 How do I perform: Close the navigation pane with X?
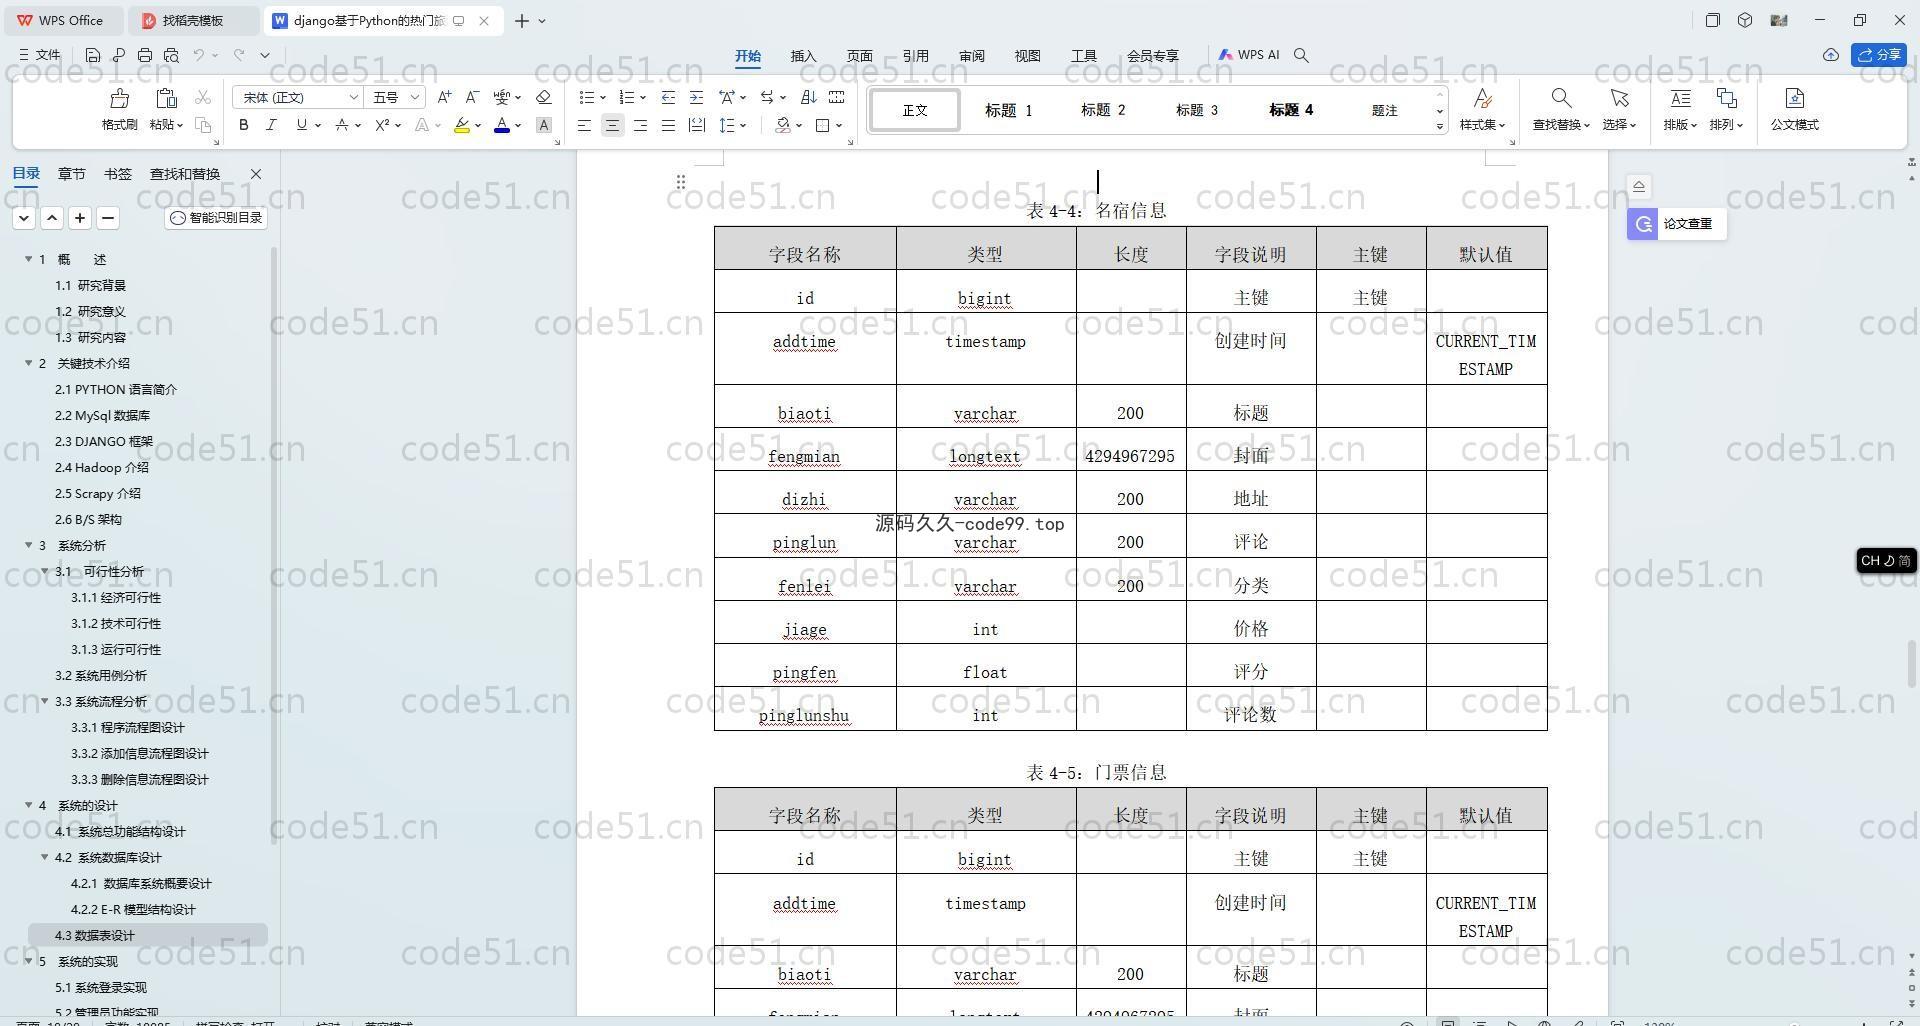click(255, 174)
